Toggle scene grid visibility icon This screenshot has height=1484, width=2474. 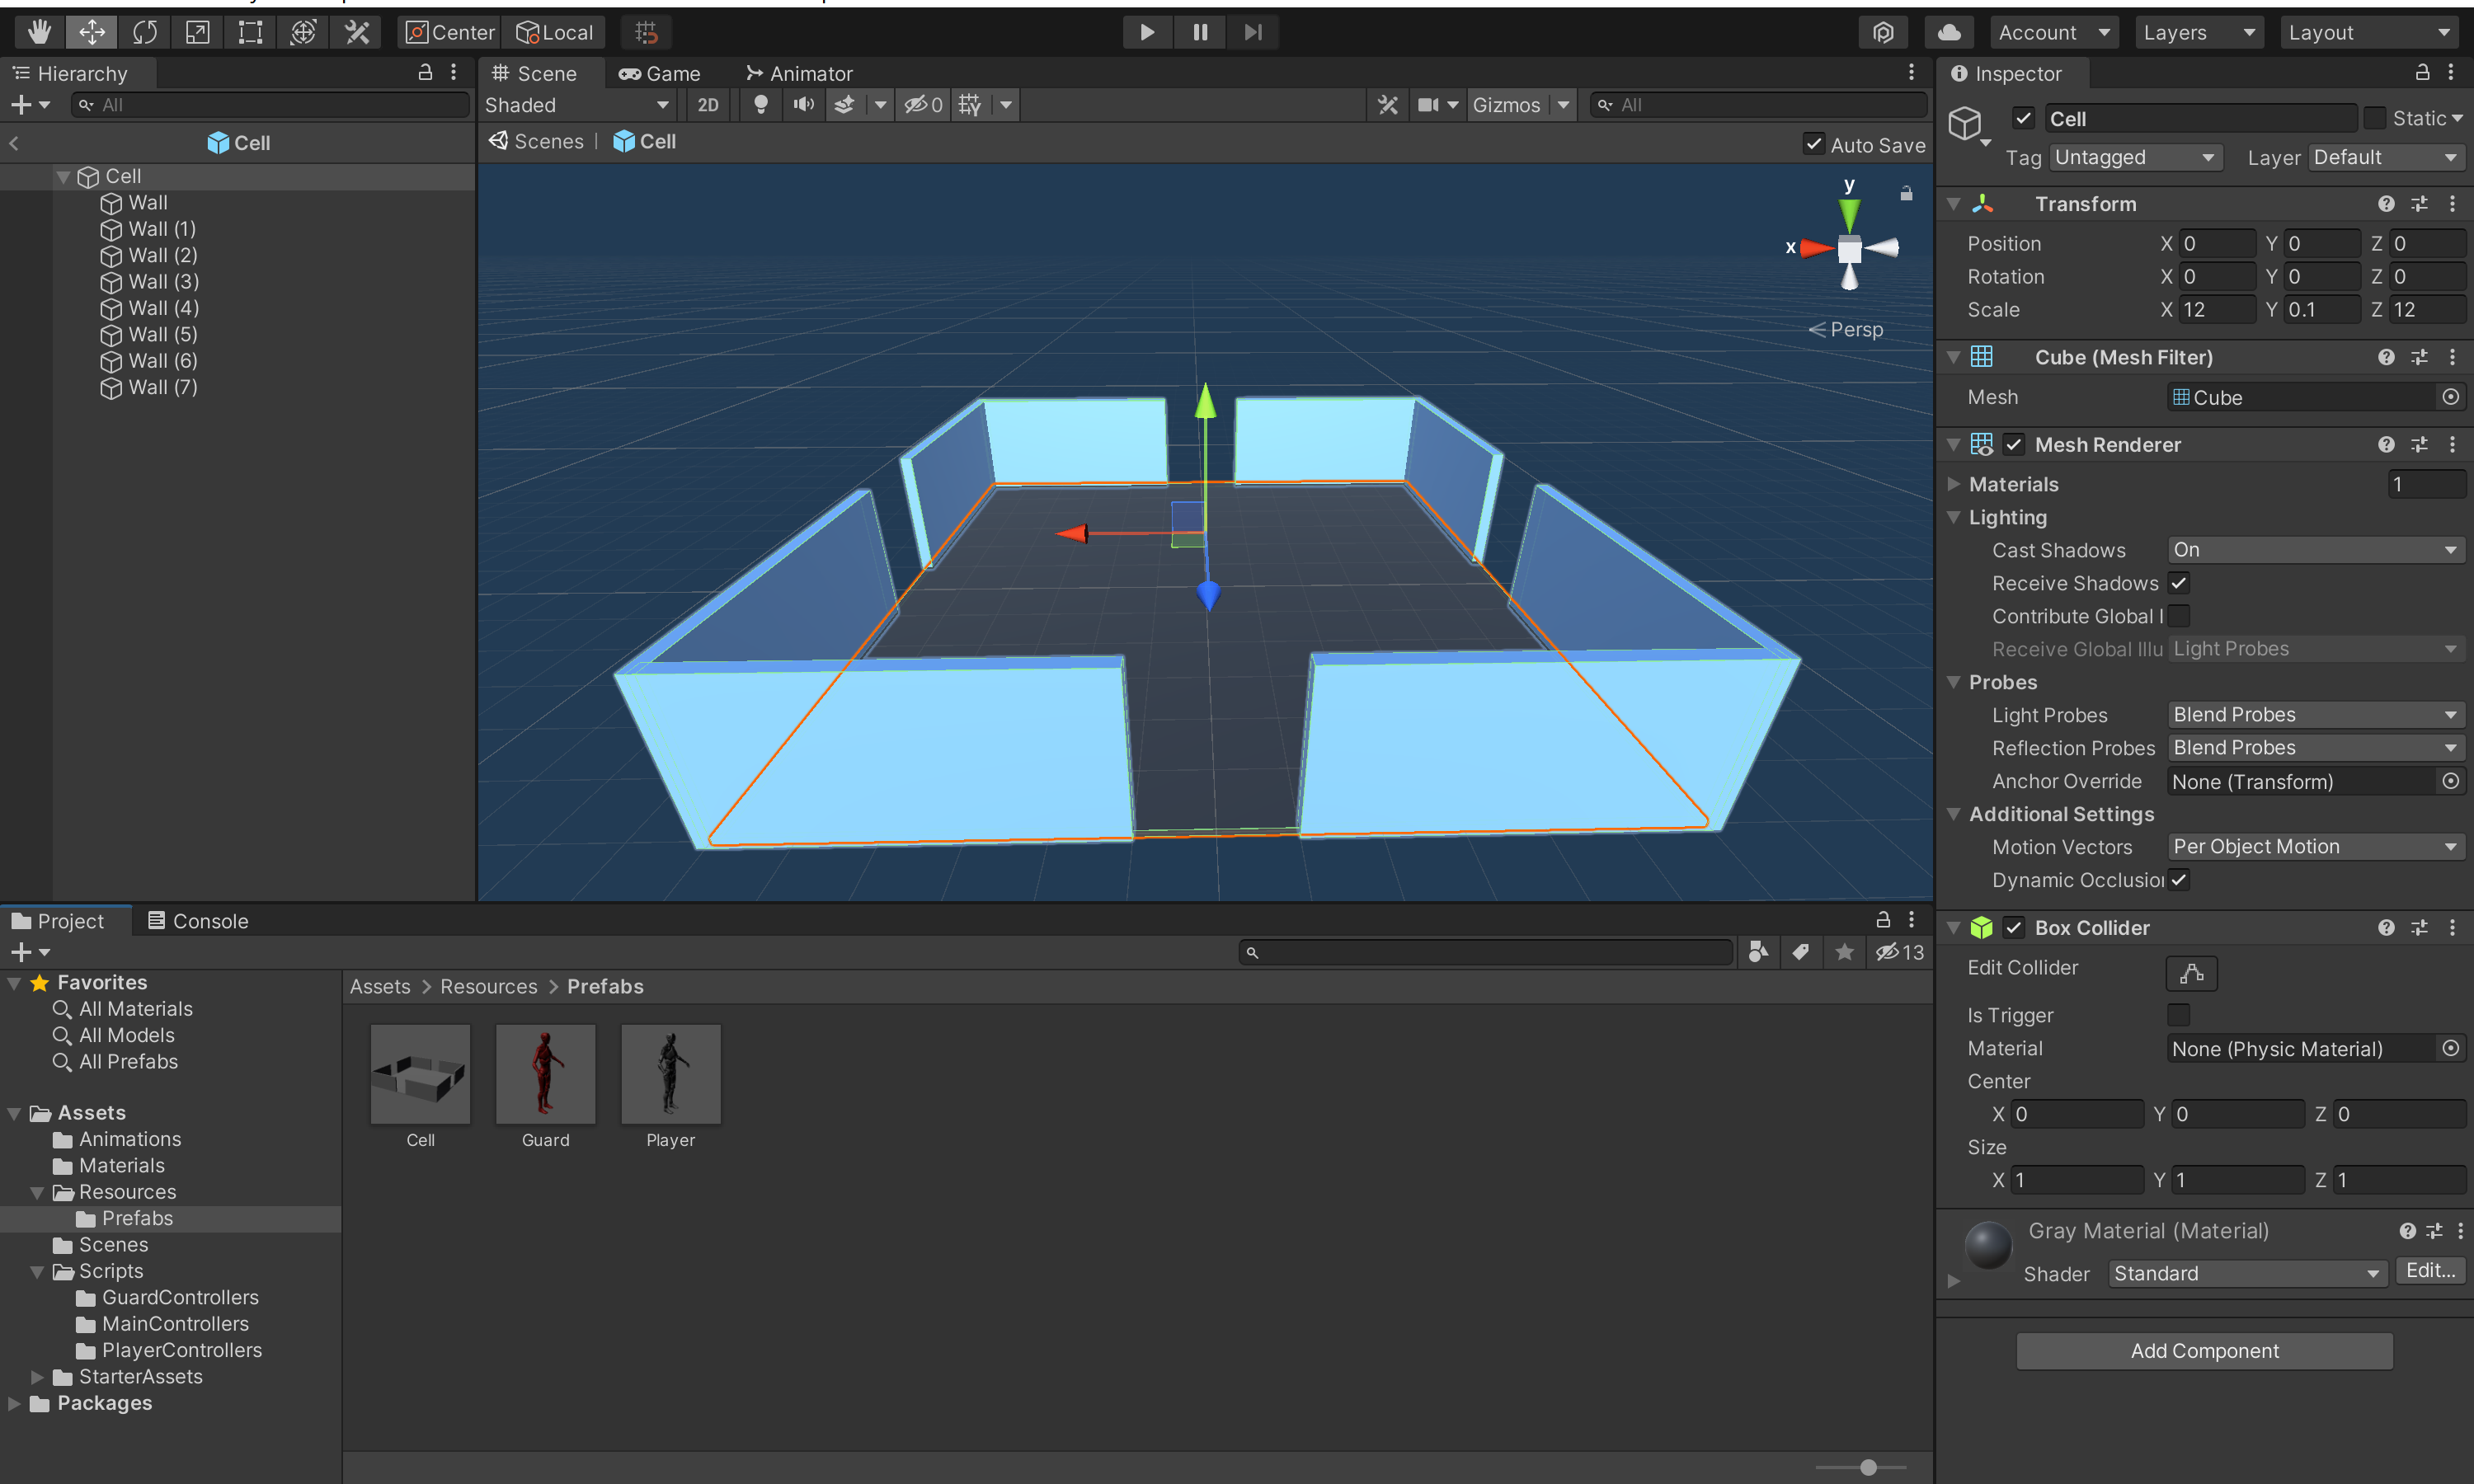pyautogui.click(x=970, y=104)
